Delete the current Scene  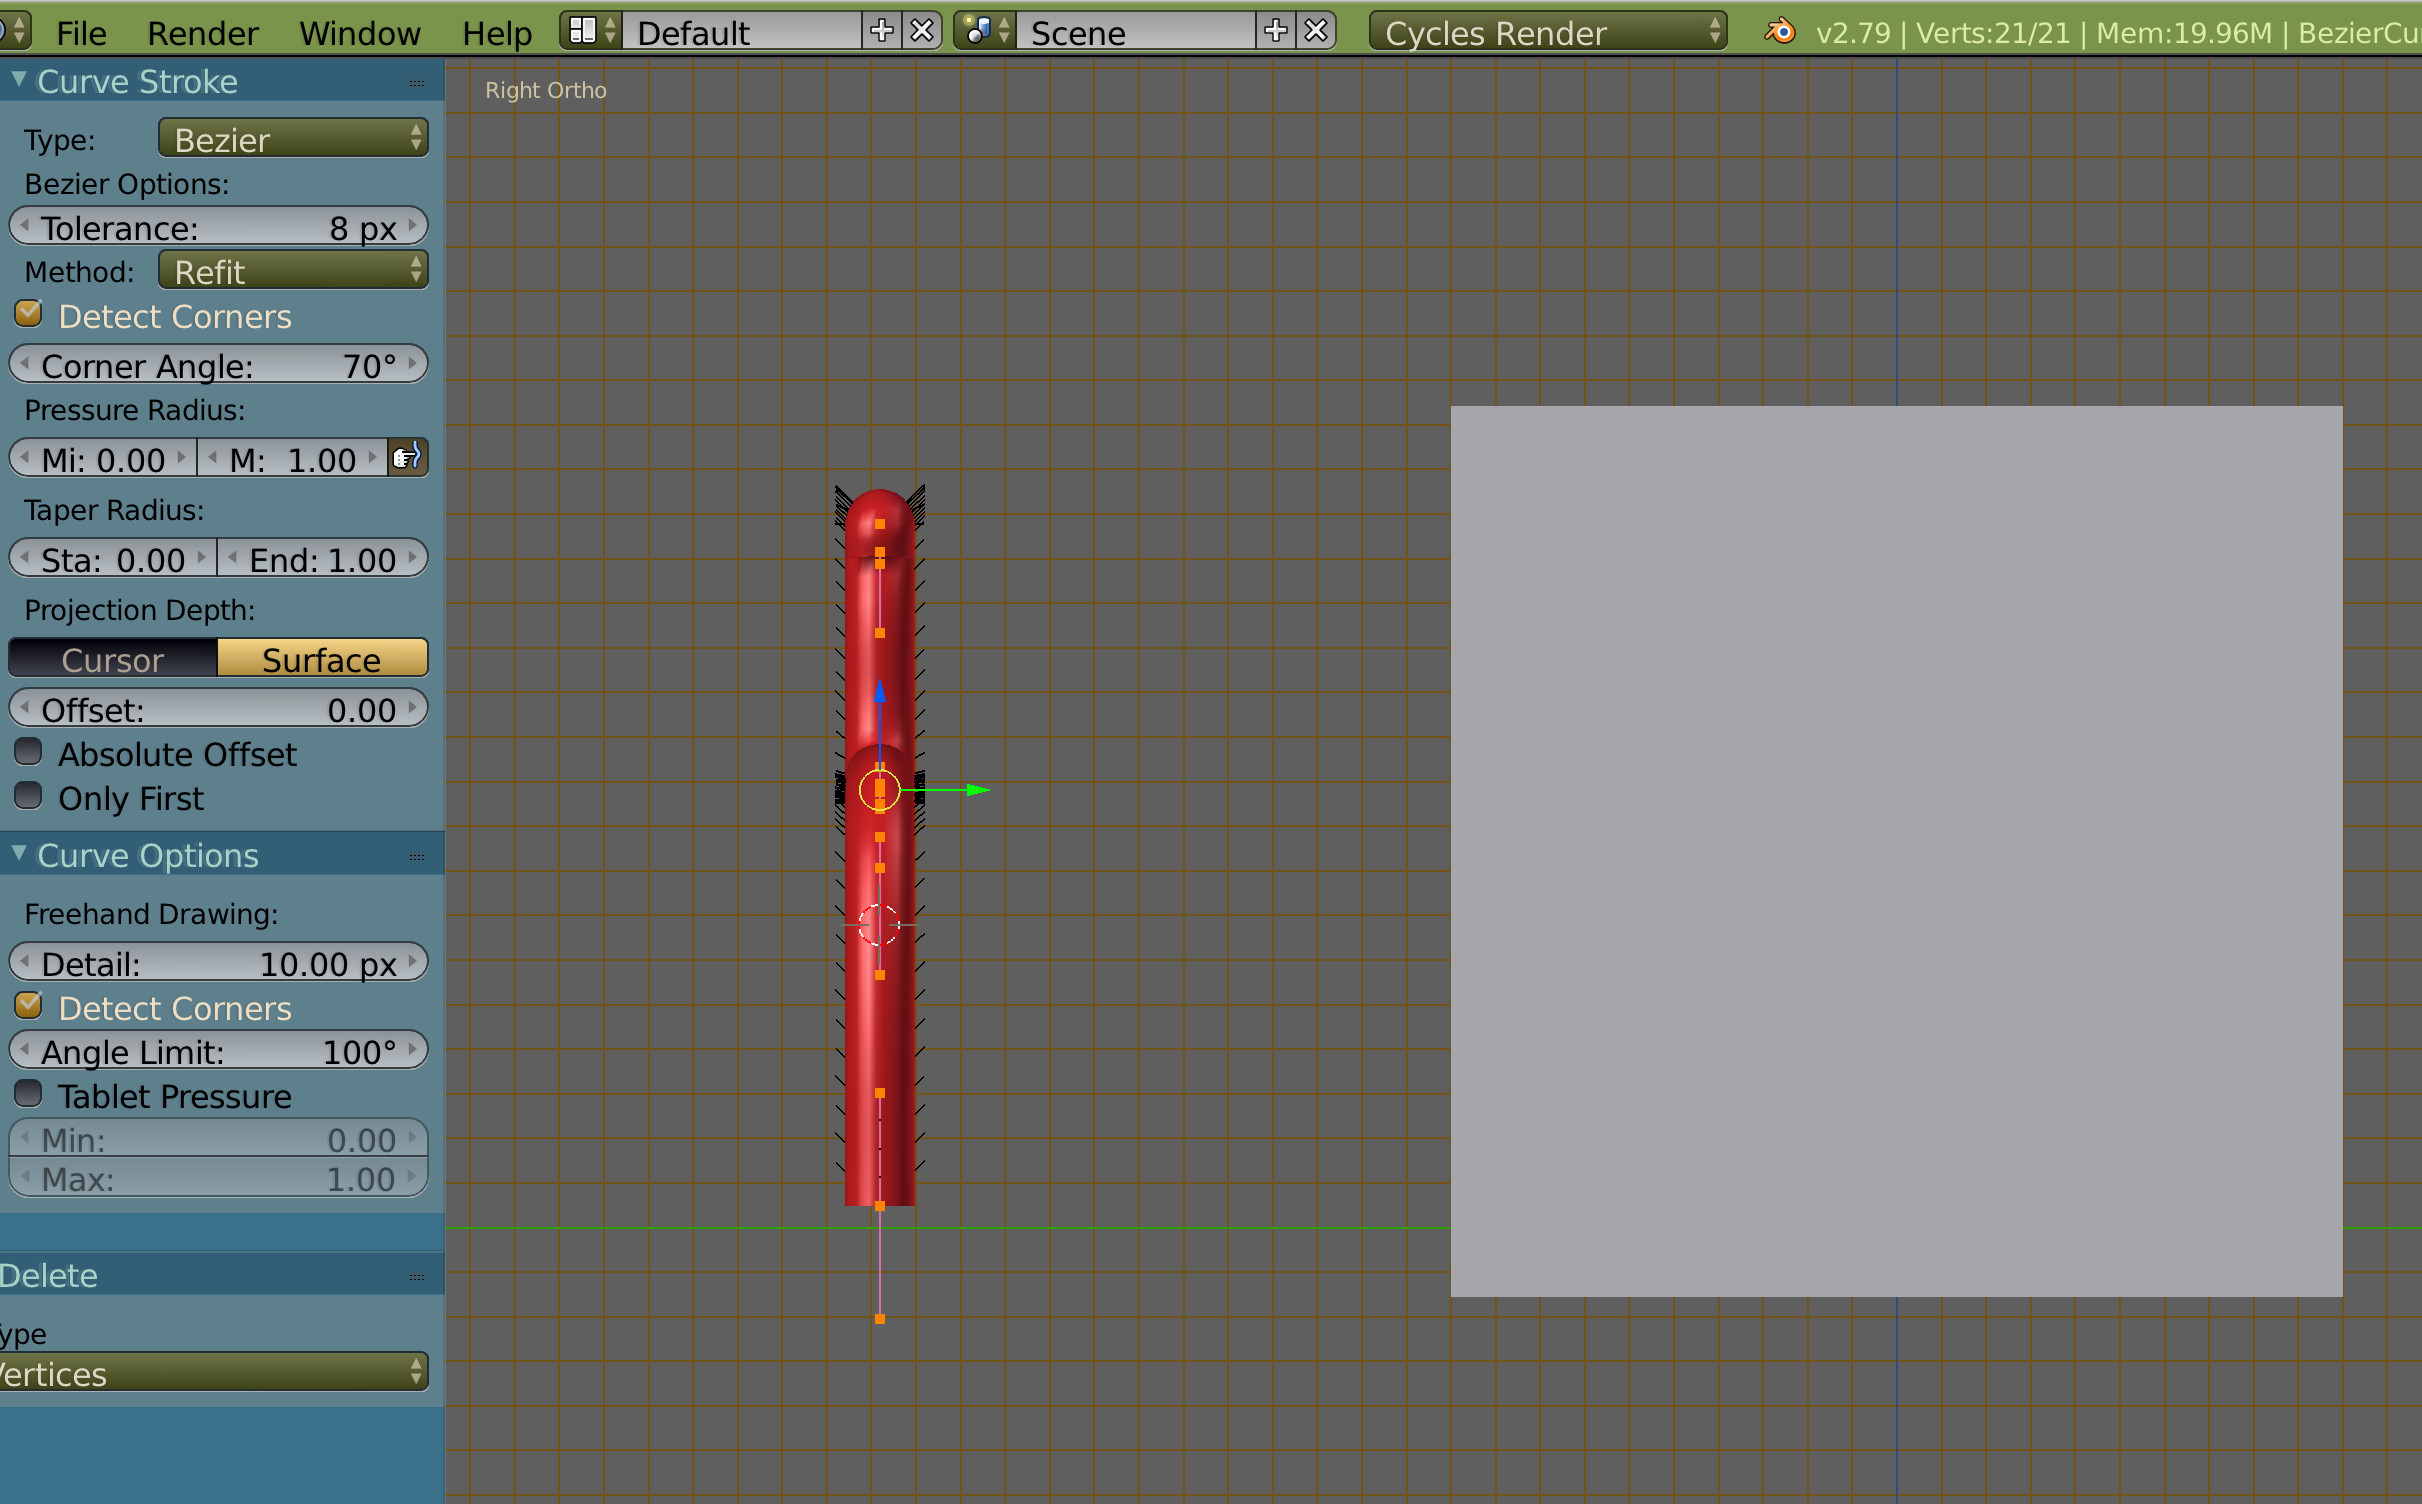point(1317,32)
